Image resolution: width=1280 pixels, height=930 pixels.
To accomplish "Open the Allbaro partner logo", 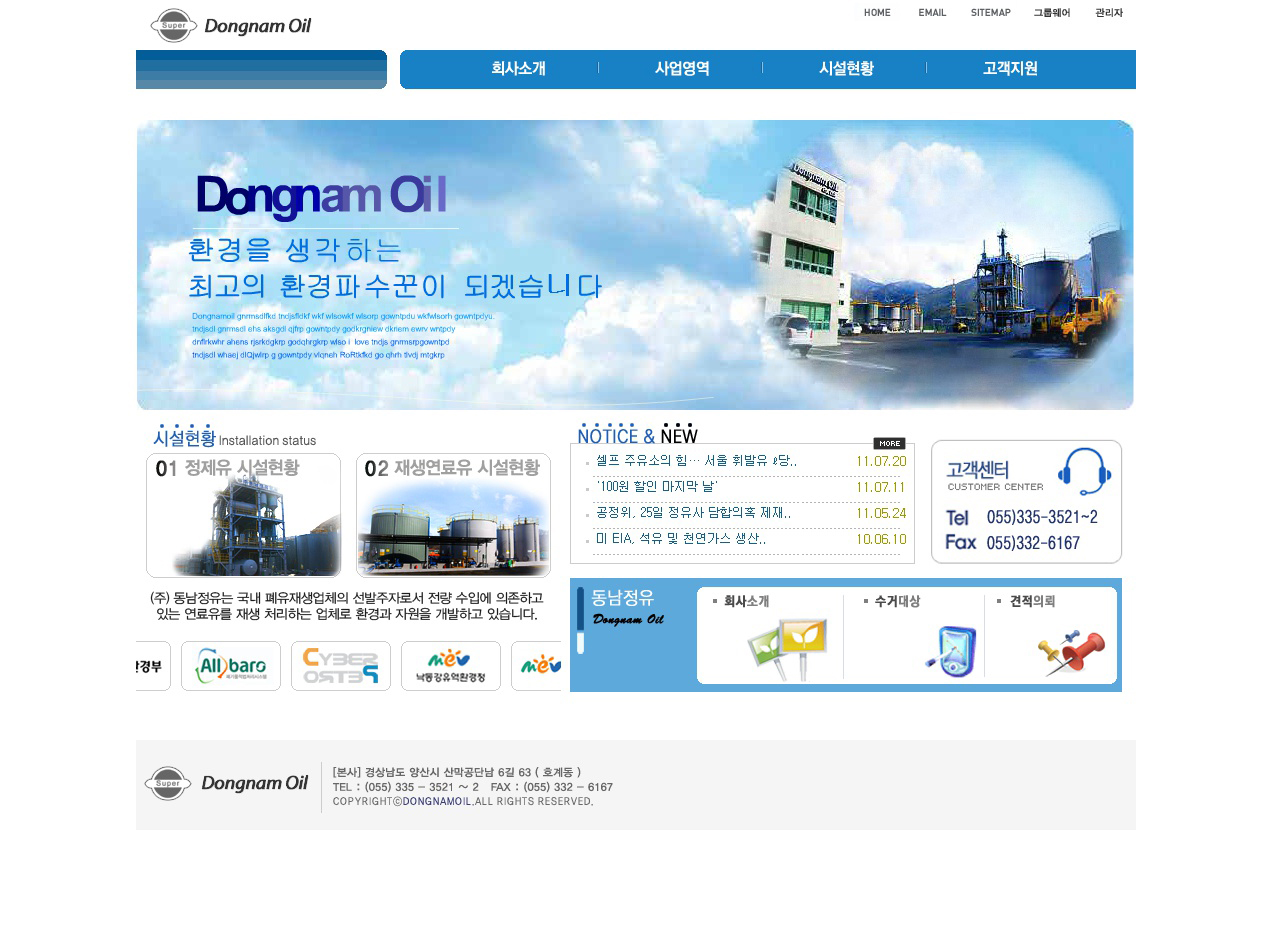I will point(231,666).
